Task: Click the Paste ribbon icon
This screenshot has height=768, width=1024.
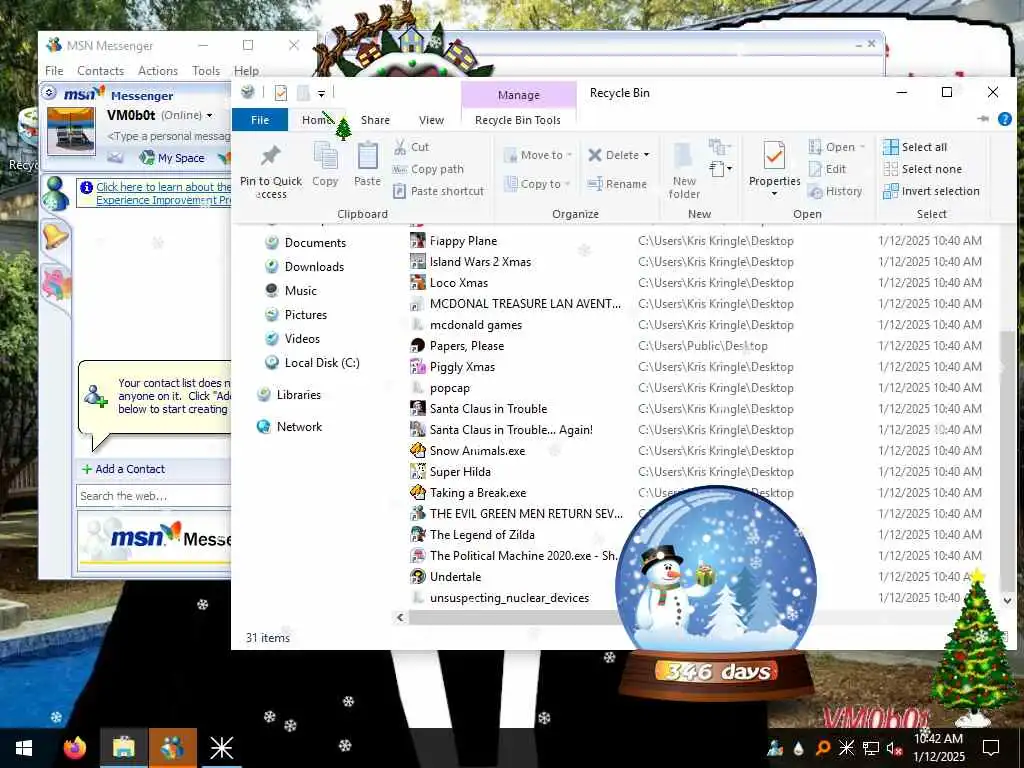Action: pos(367,157)
